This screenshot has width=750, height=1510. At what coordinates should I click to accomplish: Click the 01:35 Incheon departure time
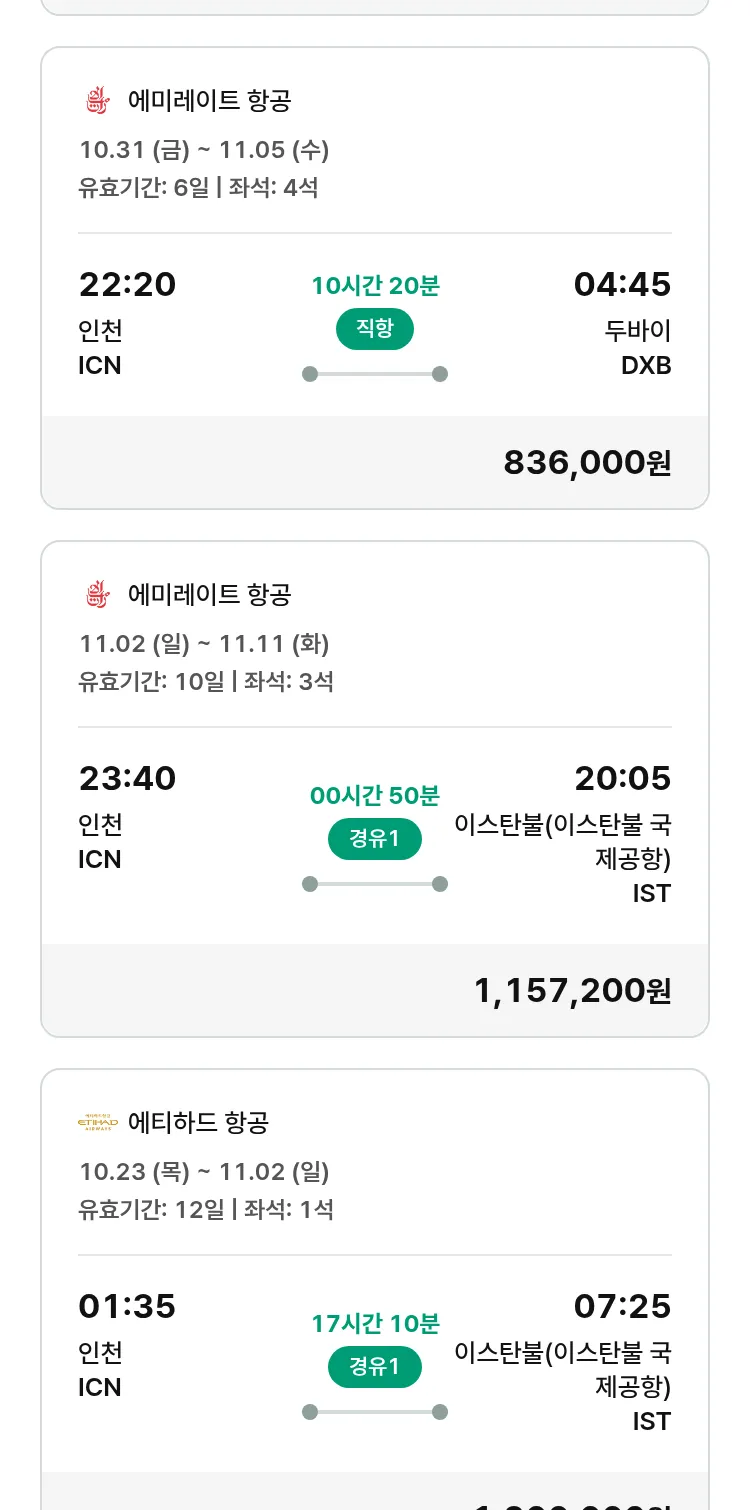pos(127,1307)
